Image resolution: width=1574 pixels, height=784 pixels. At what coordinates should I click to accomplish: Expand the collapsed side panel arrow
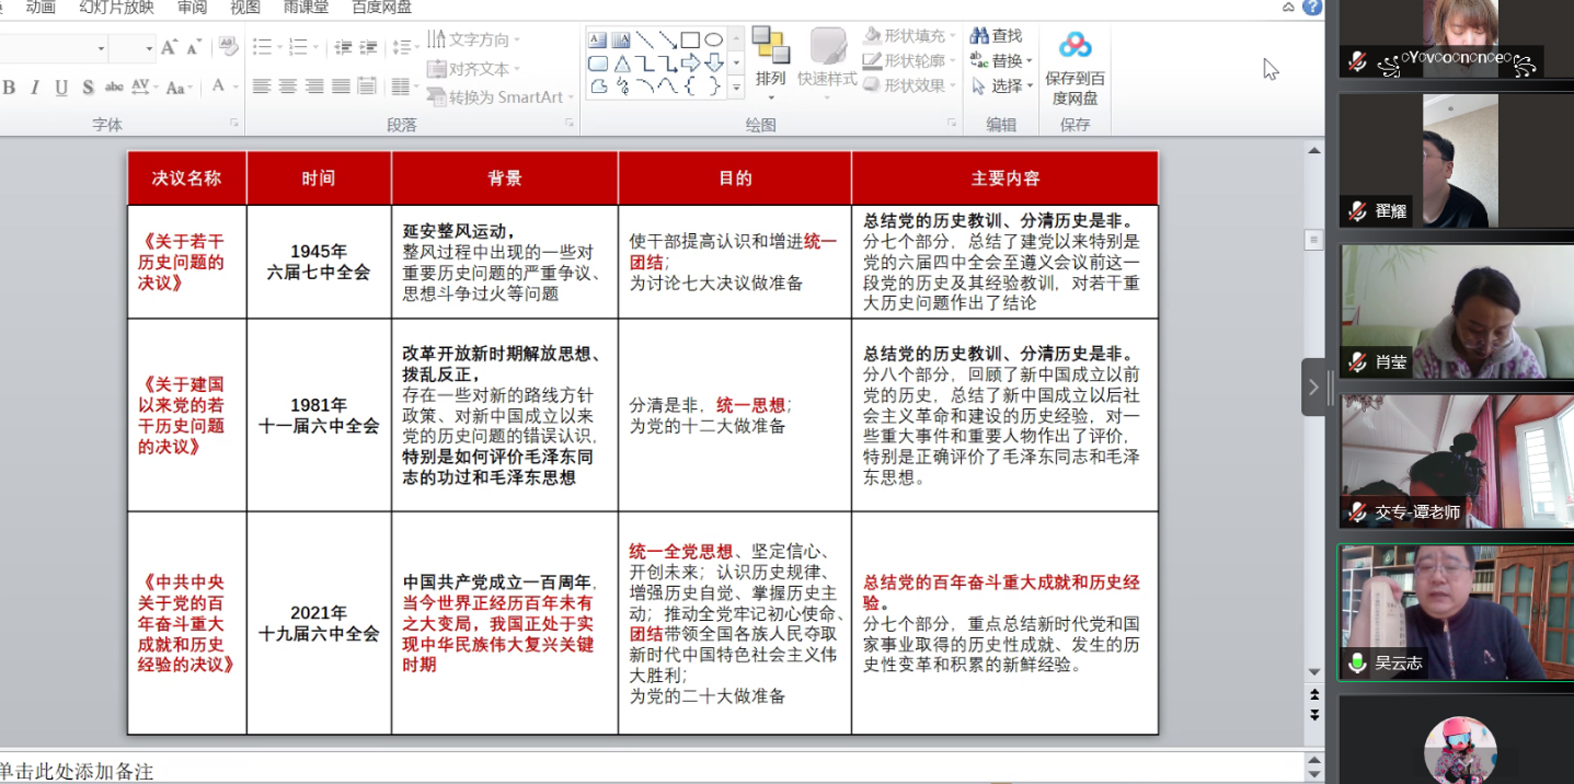pos(1313,387)
